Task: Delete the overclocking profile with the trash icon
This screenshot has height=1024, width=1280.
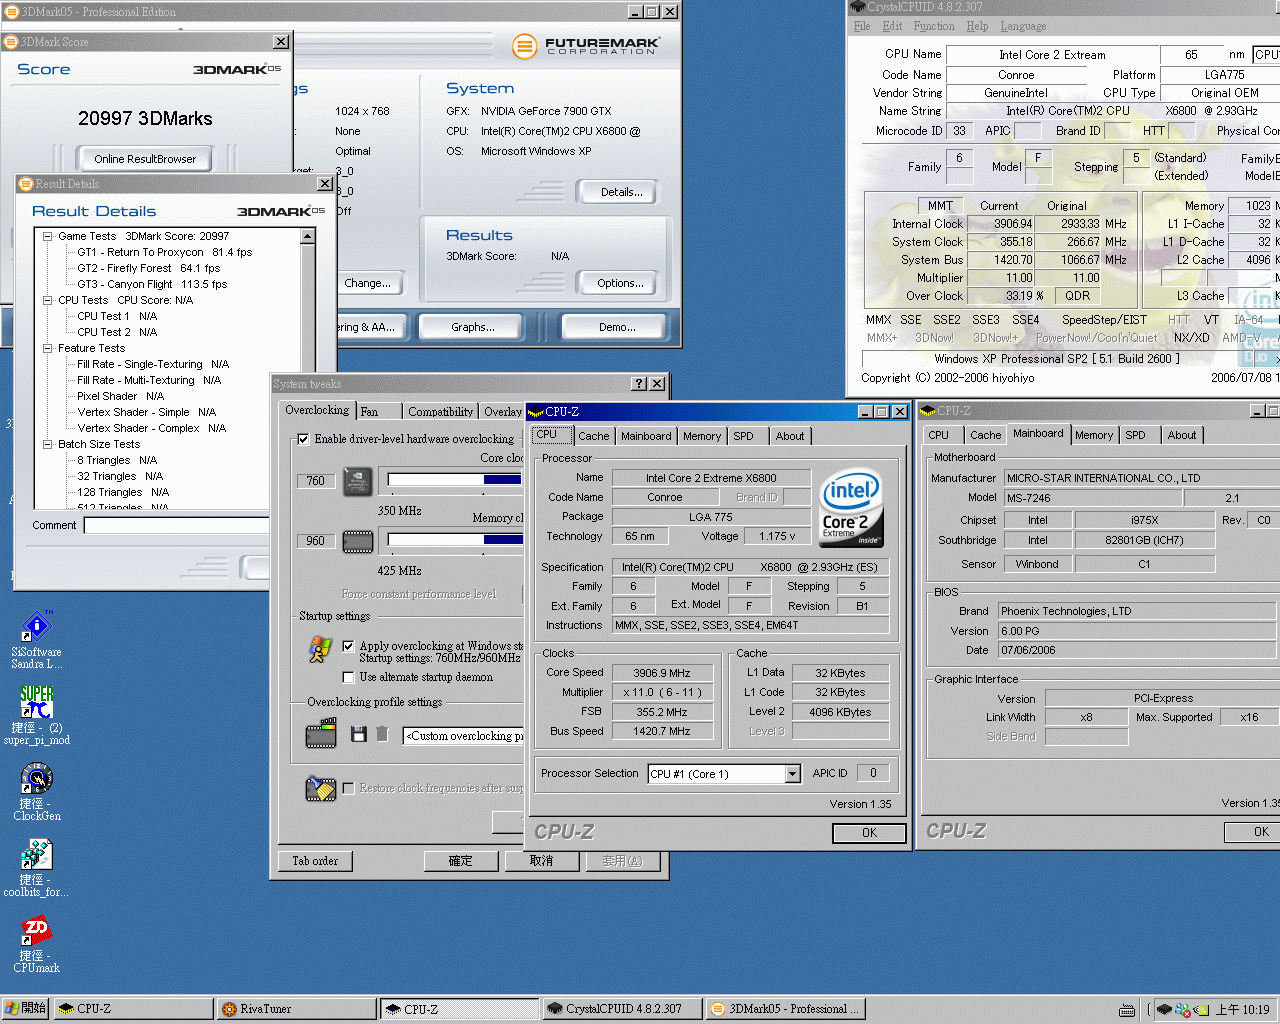Action: tap(382, 735)
